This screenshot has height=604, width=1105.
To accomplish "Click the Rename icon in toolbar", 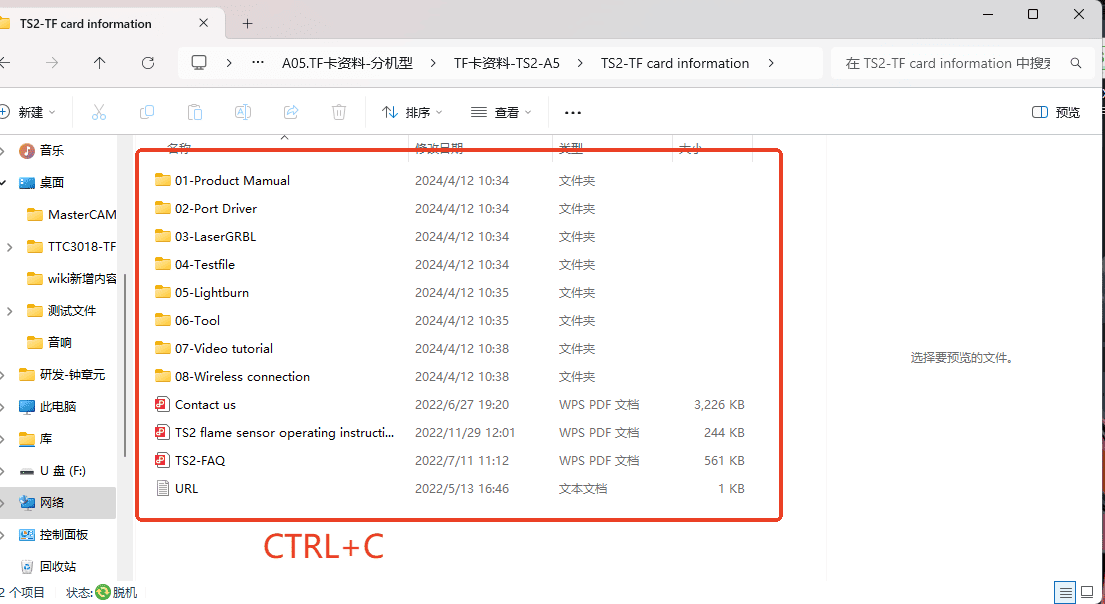I will [x=243, y=112].
